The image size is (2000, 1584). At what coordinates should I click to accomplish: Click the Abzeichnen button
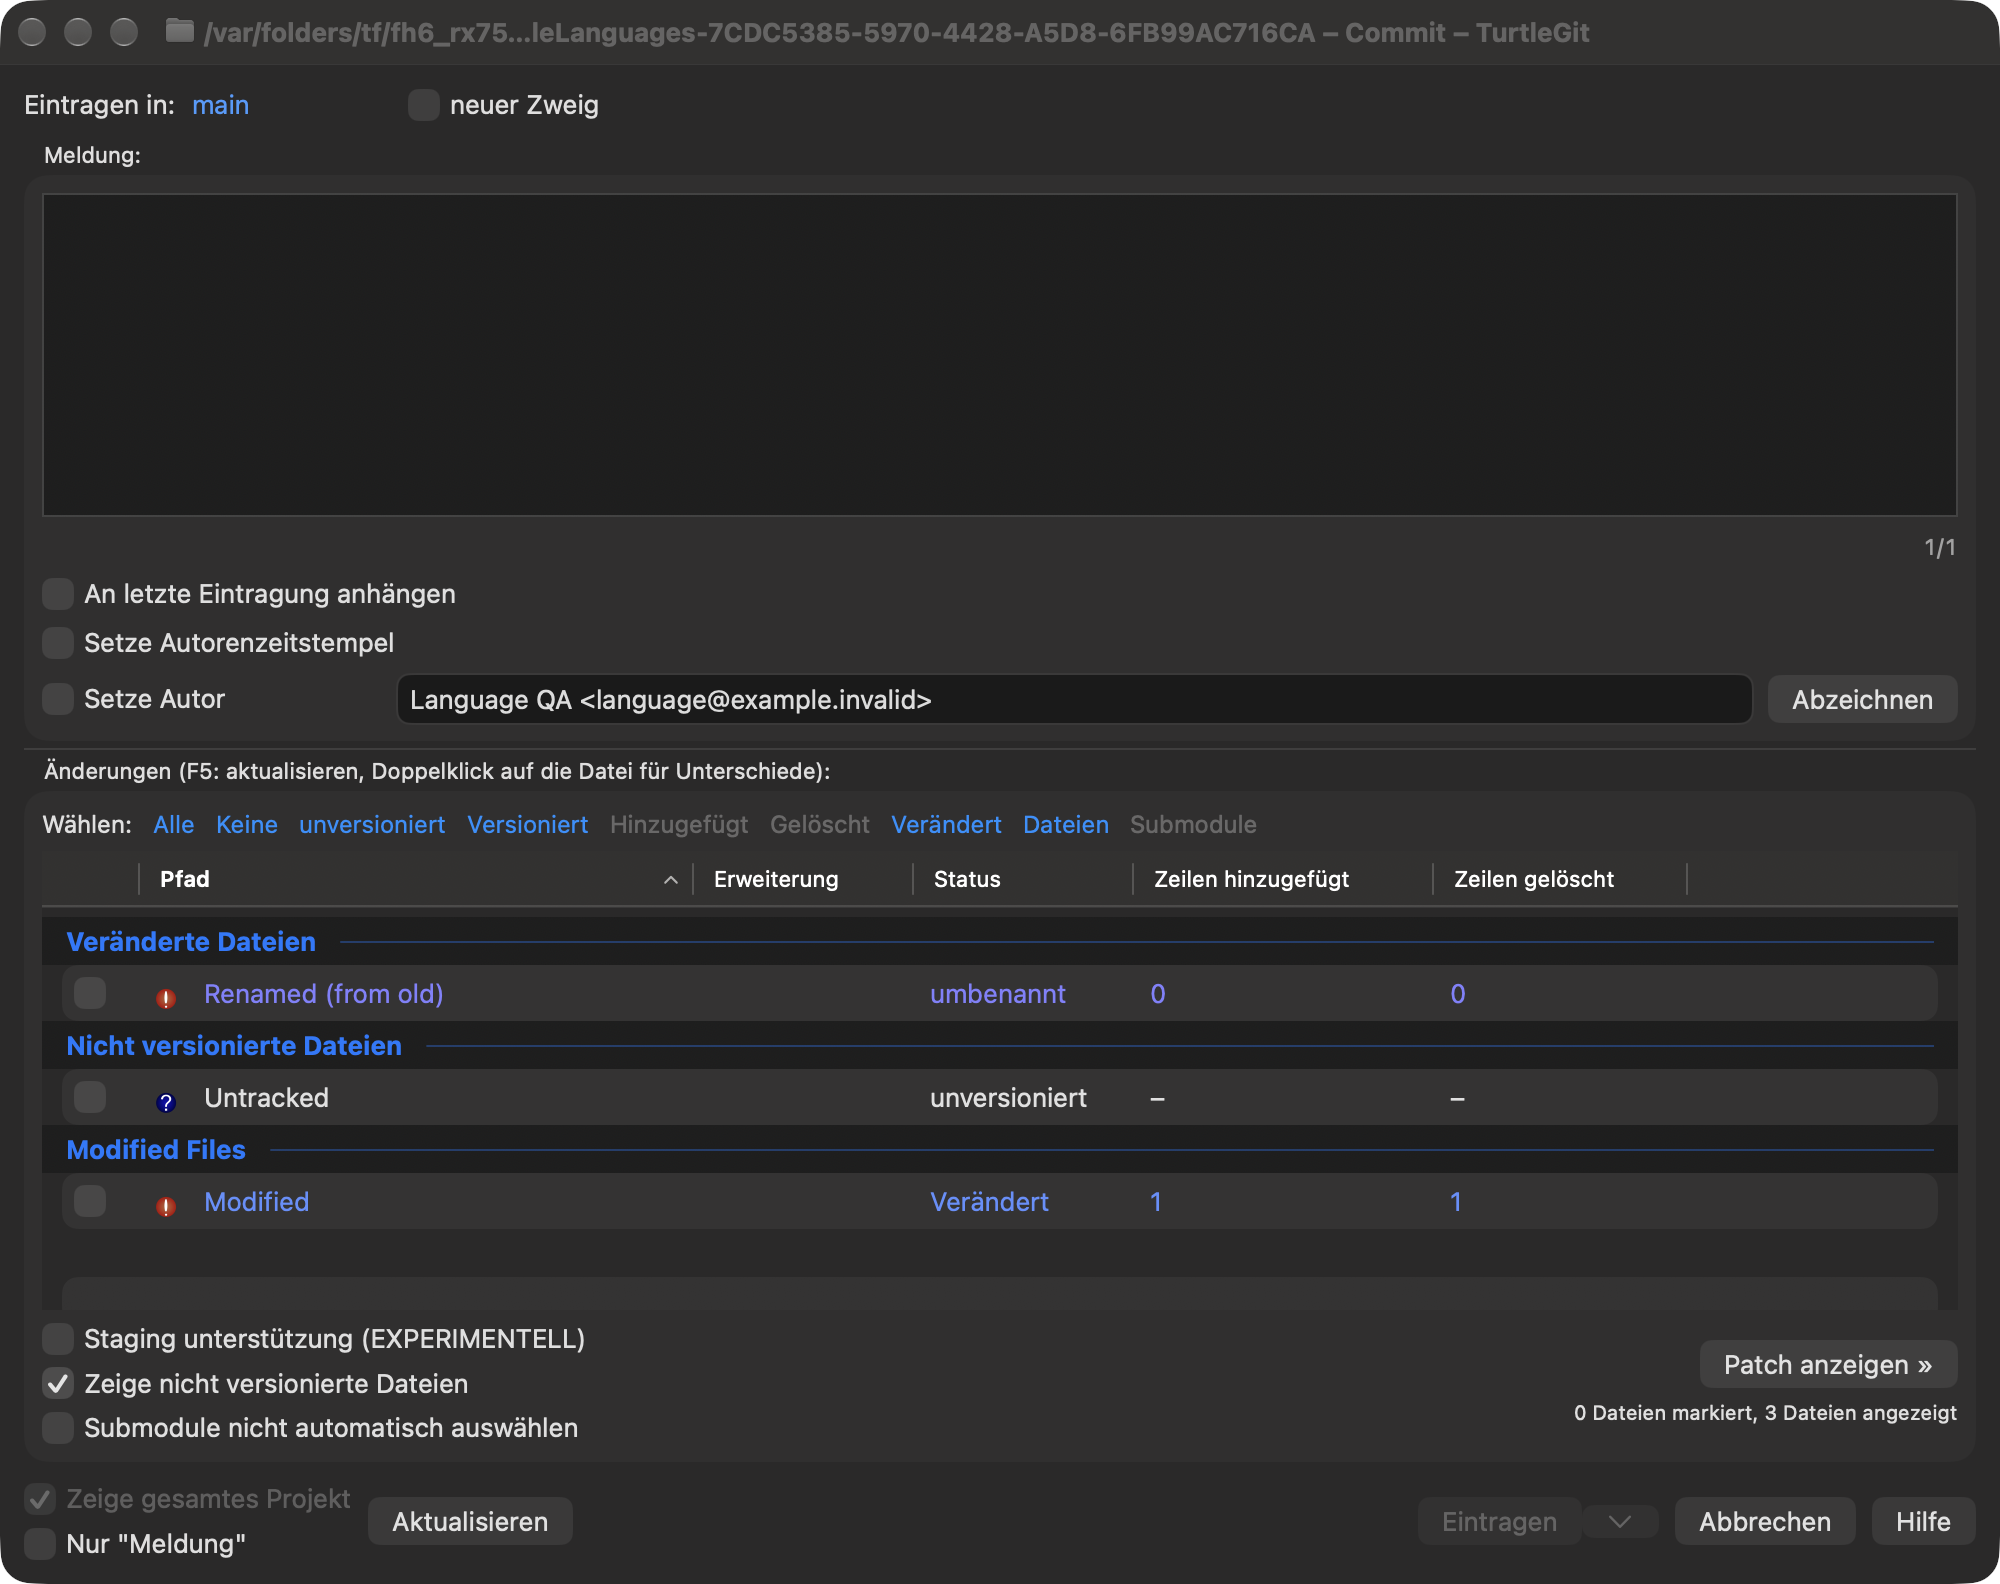tap(1862, 699)
